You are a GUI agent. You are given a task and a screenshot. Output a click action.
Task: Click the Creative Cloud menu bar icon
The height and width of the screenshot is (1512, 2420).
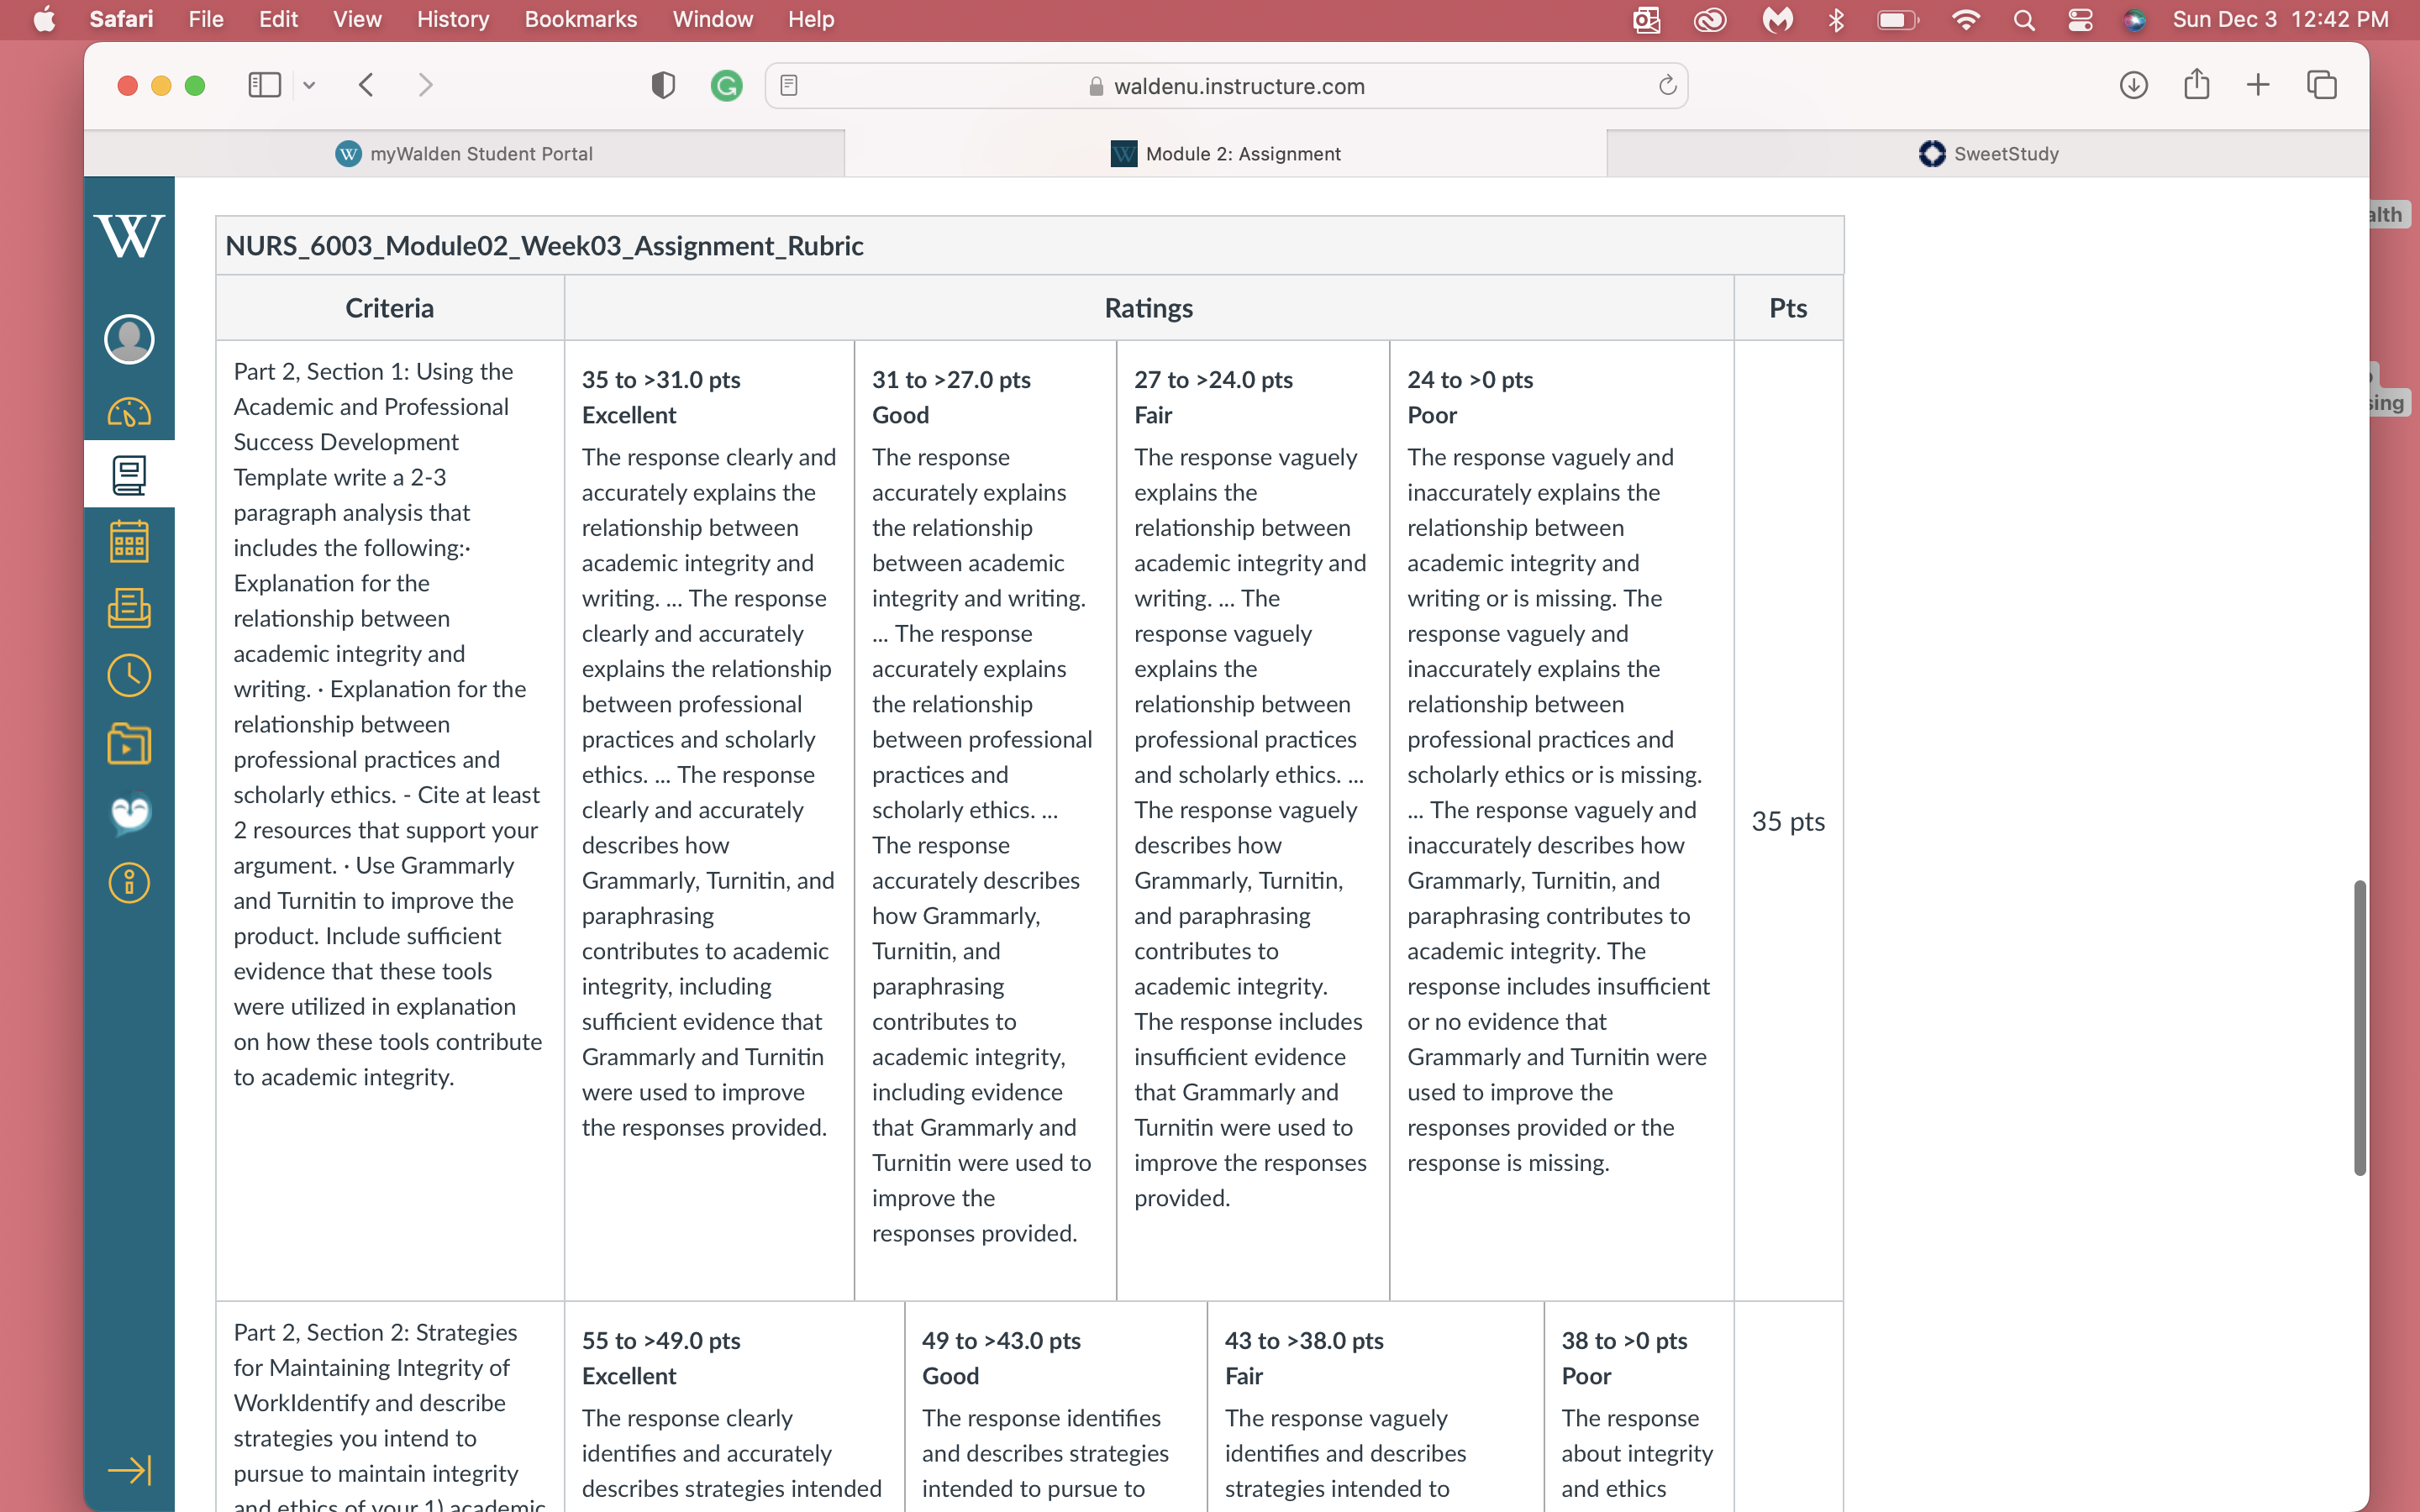point(1710,20)
